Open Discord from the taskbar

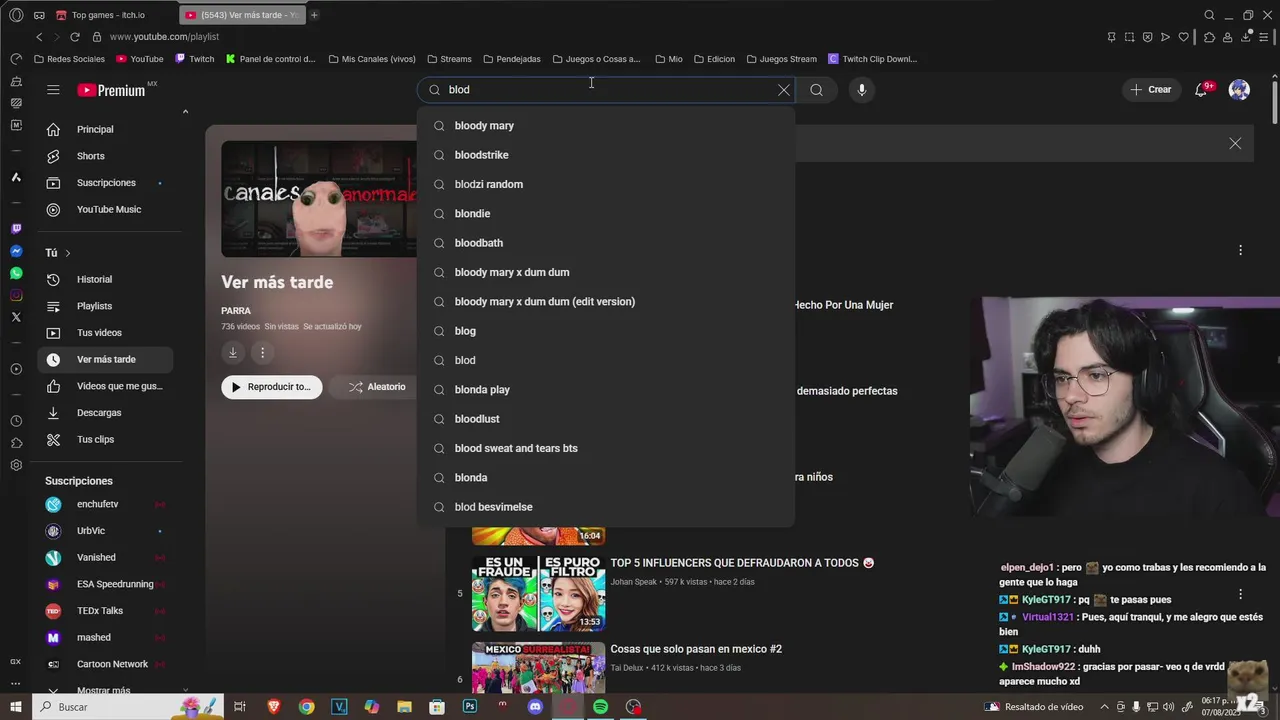(x=535, y=707)
